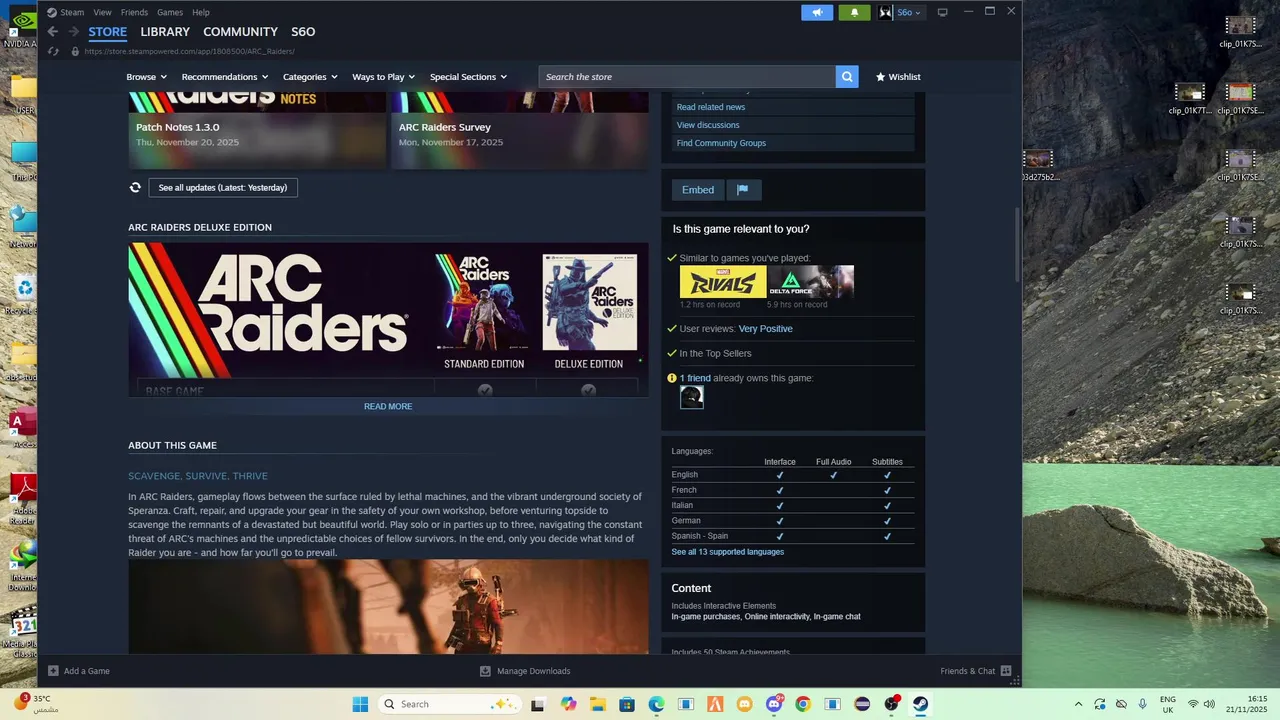1280x720 pixels.
Task: Open the Steam announcements megaphone button
Action: pyautogui.click(x=817, y=12)
